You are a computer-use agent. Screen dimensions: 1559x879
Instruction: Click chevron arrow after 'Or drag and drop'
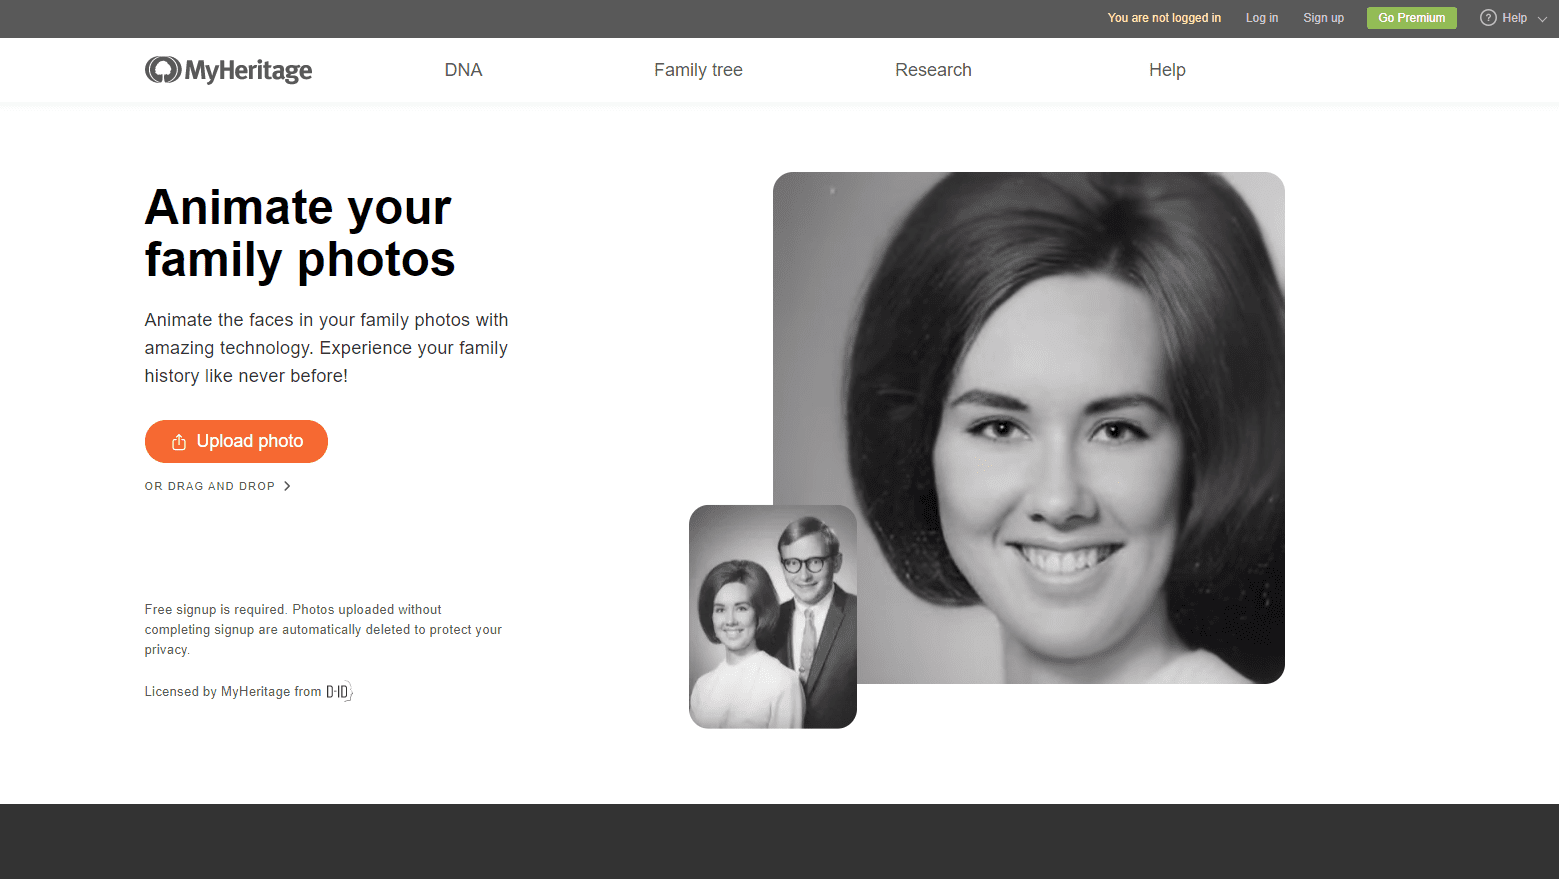tap(287, 486)
